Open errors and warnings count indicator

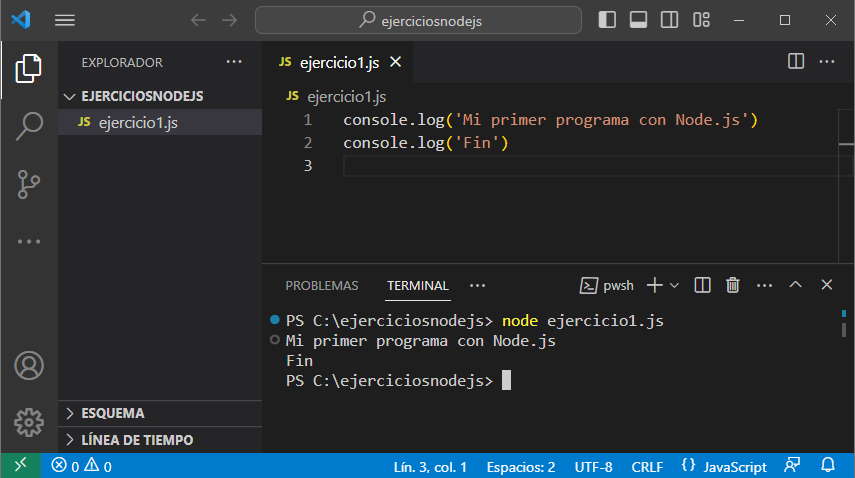click(x=81, y=466)
